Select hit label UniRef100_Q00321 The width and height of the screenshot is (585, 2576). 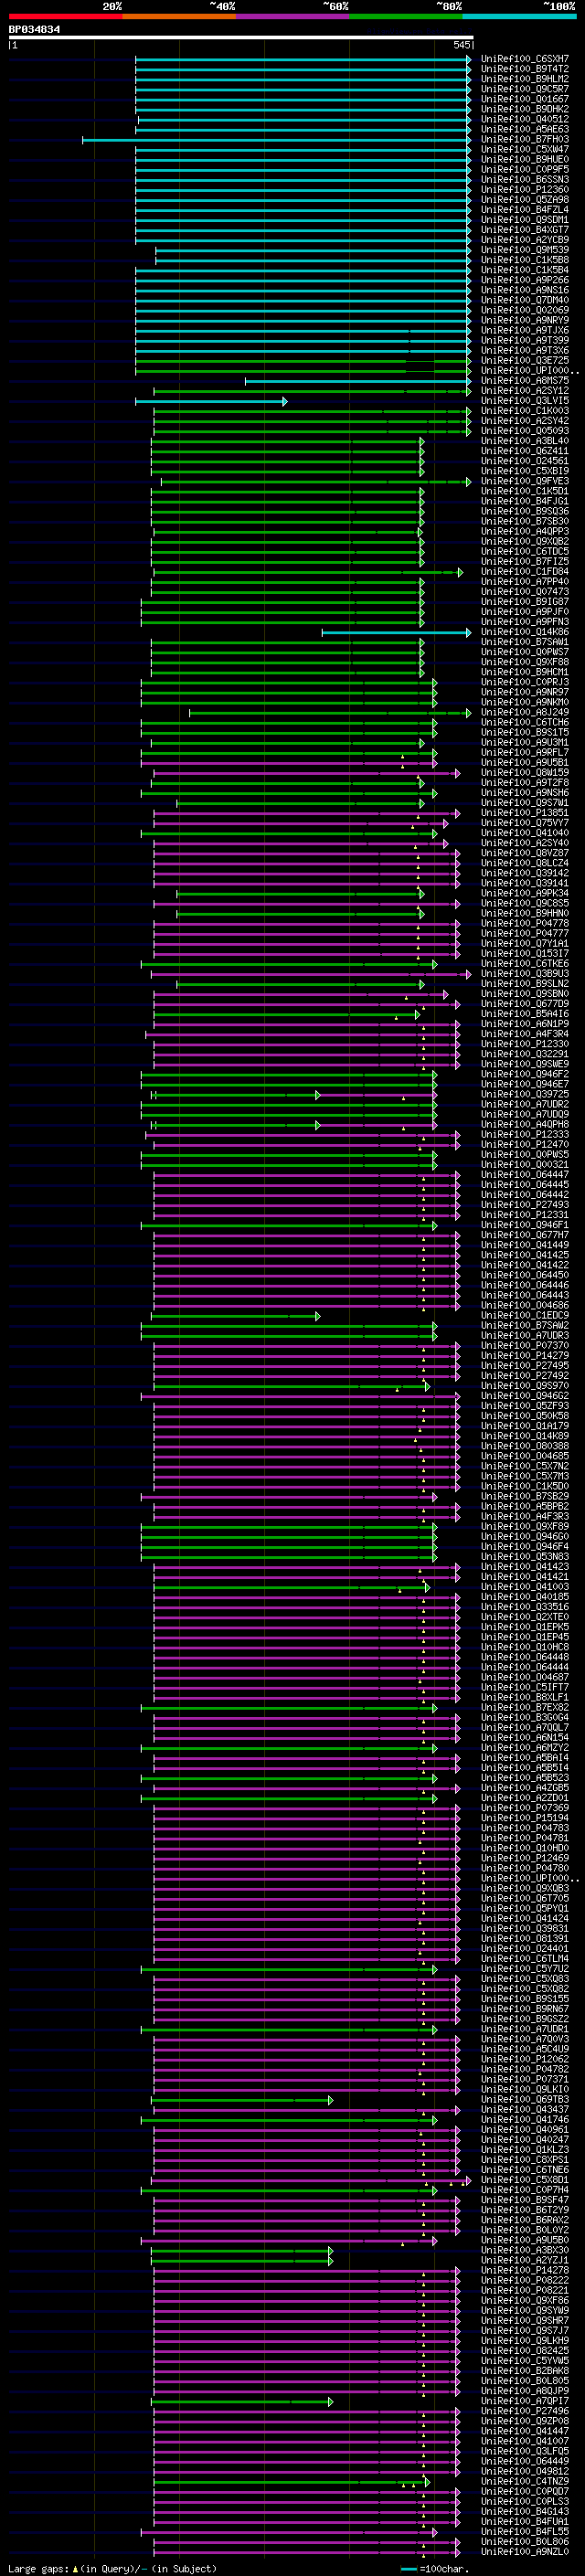(x=525, y=1165)
